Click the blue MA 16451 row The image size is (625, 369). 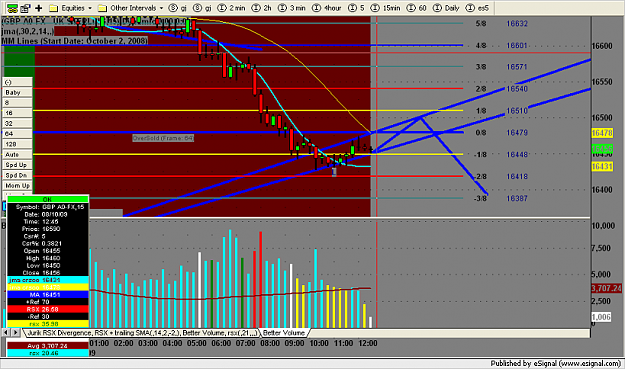pos(48,294)
